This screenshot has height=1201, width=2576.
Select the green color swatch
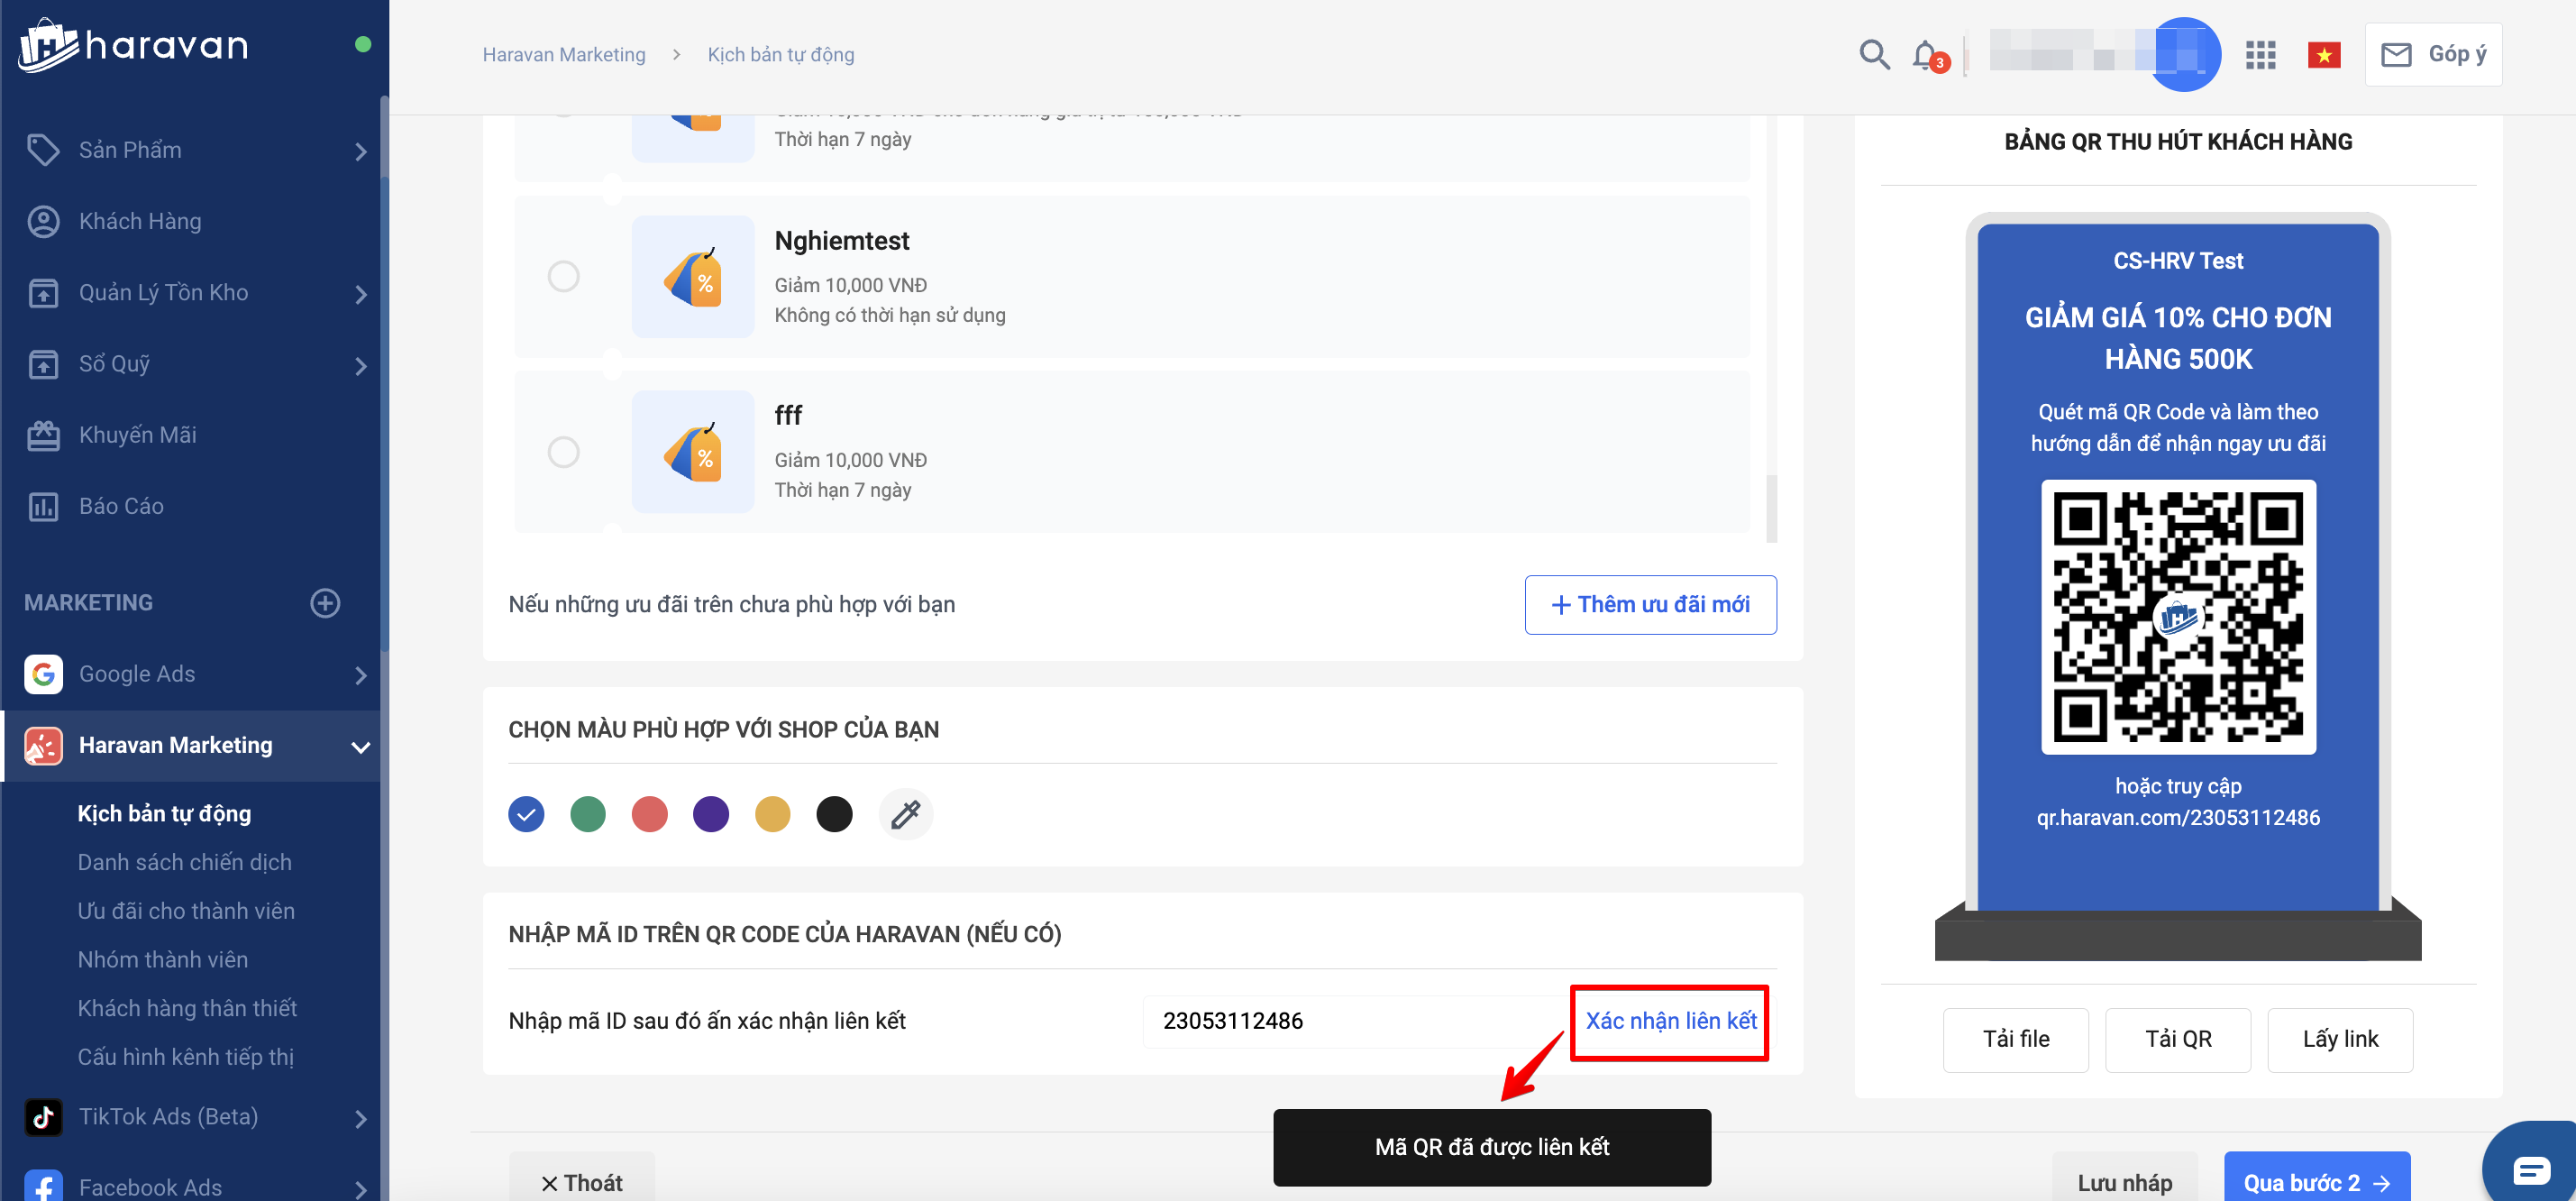pyautogui.click(x=588, y=814)
